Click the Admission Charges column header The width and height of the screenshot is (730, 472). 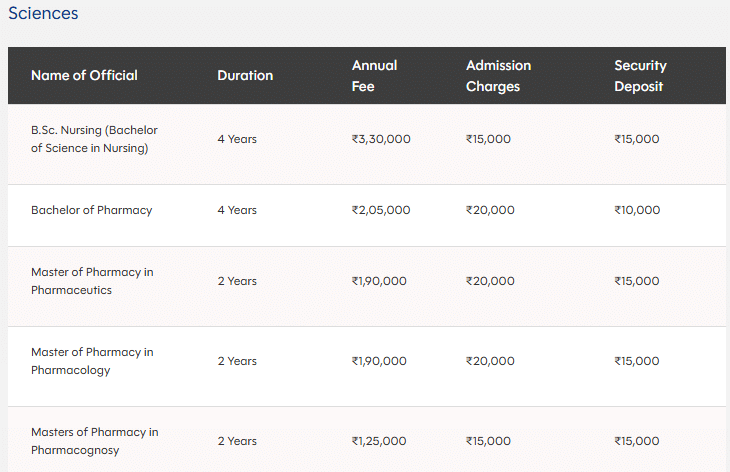(498, 75)
